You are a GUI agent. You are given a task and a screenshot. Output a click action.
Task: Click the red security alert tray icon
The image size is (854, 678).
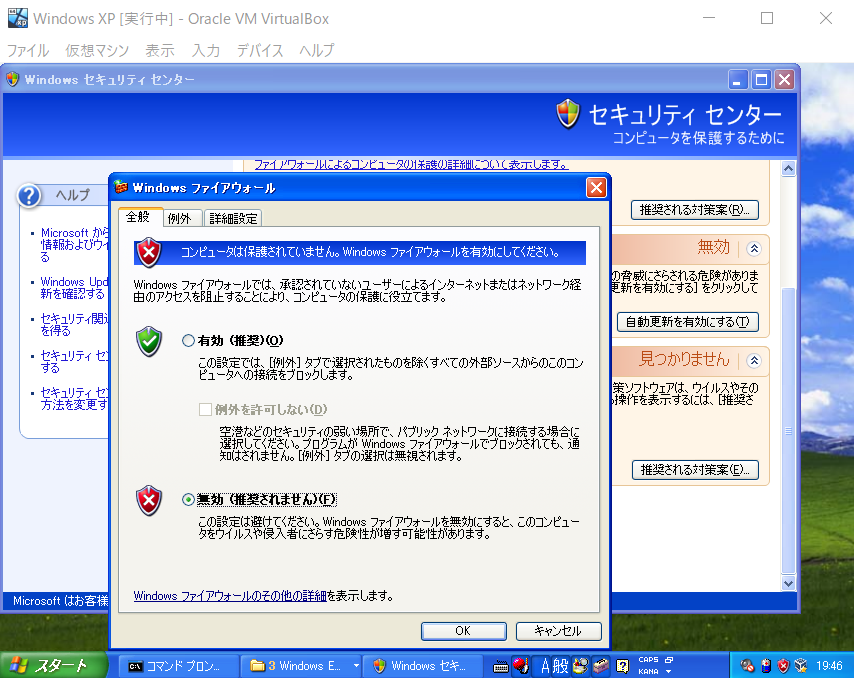[x=783, y=665]
